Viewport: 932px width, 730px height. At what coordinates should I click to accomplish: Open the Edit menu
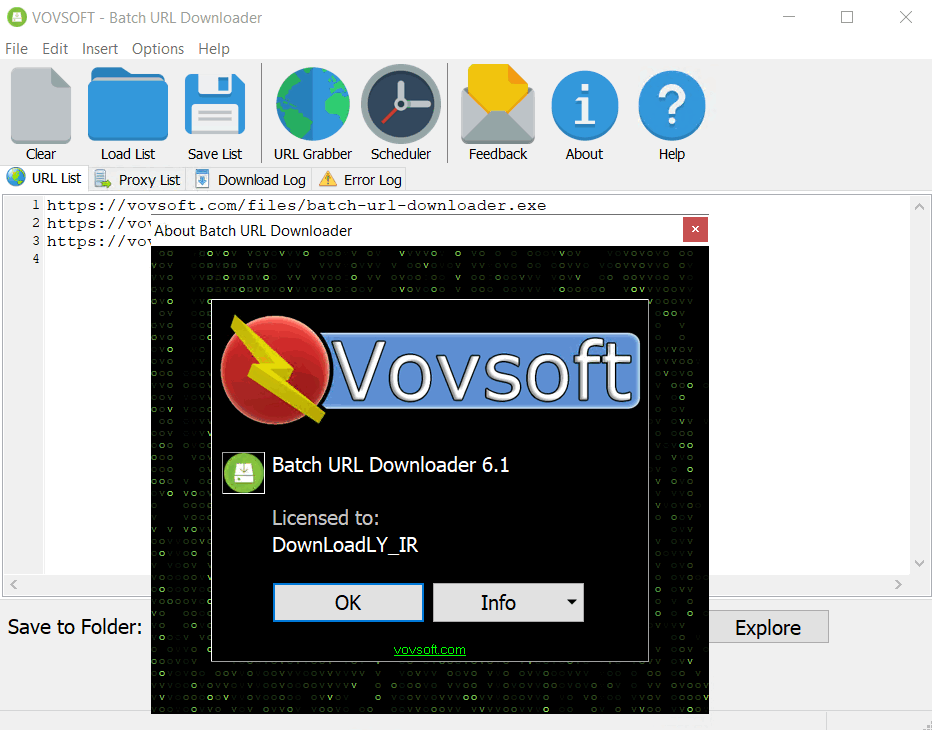pyautogui.click(x=55, y=49)
